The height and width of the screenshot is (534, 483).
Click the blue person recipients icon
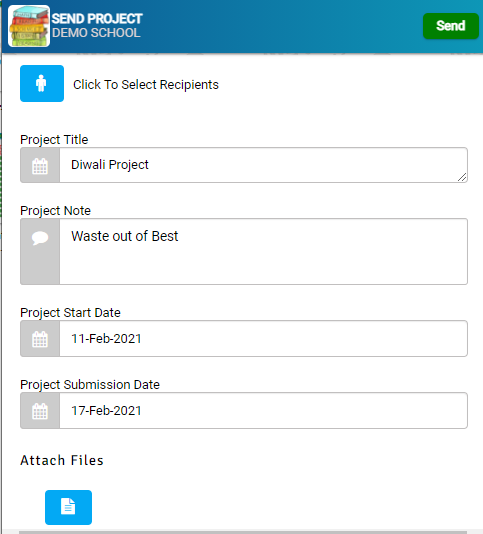[42, 83]
